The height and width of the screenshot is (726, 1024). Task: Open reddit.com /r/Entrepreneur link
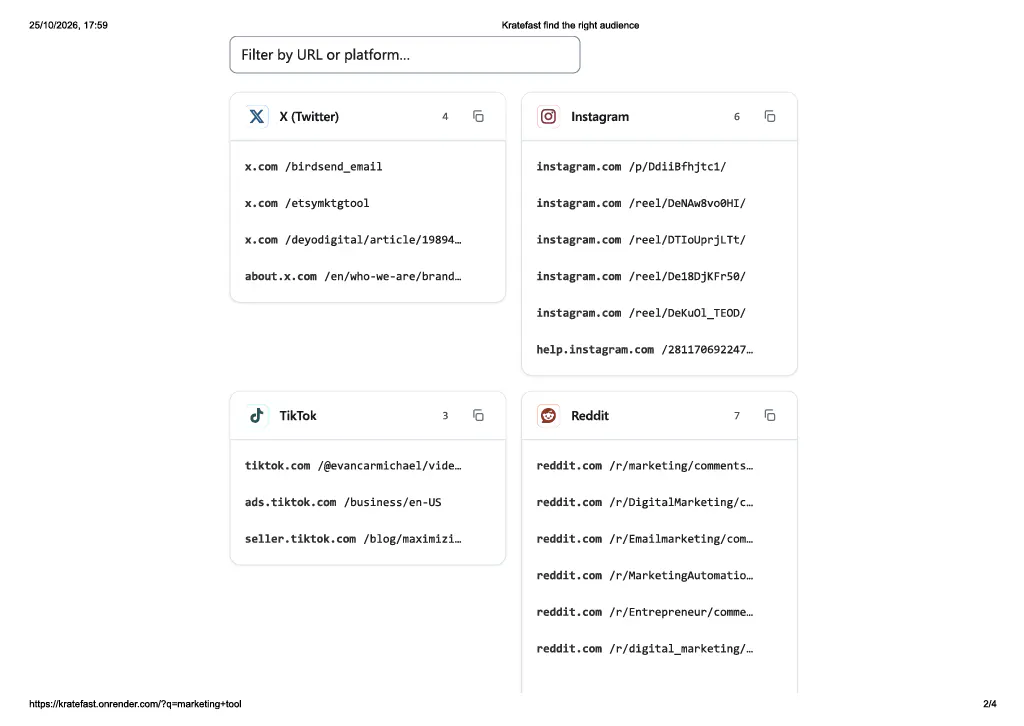pyautogui.click(x=645, y=612)
